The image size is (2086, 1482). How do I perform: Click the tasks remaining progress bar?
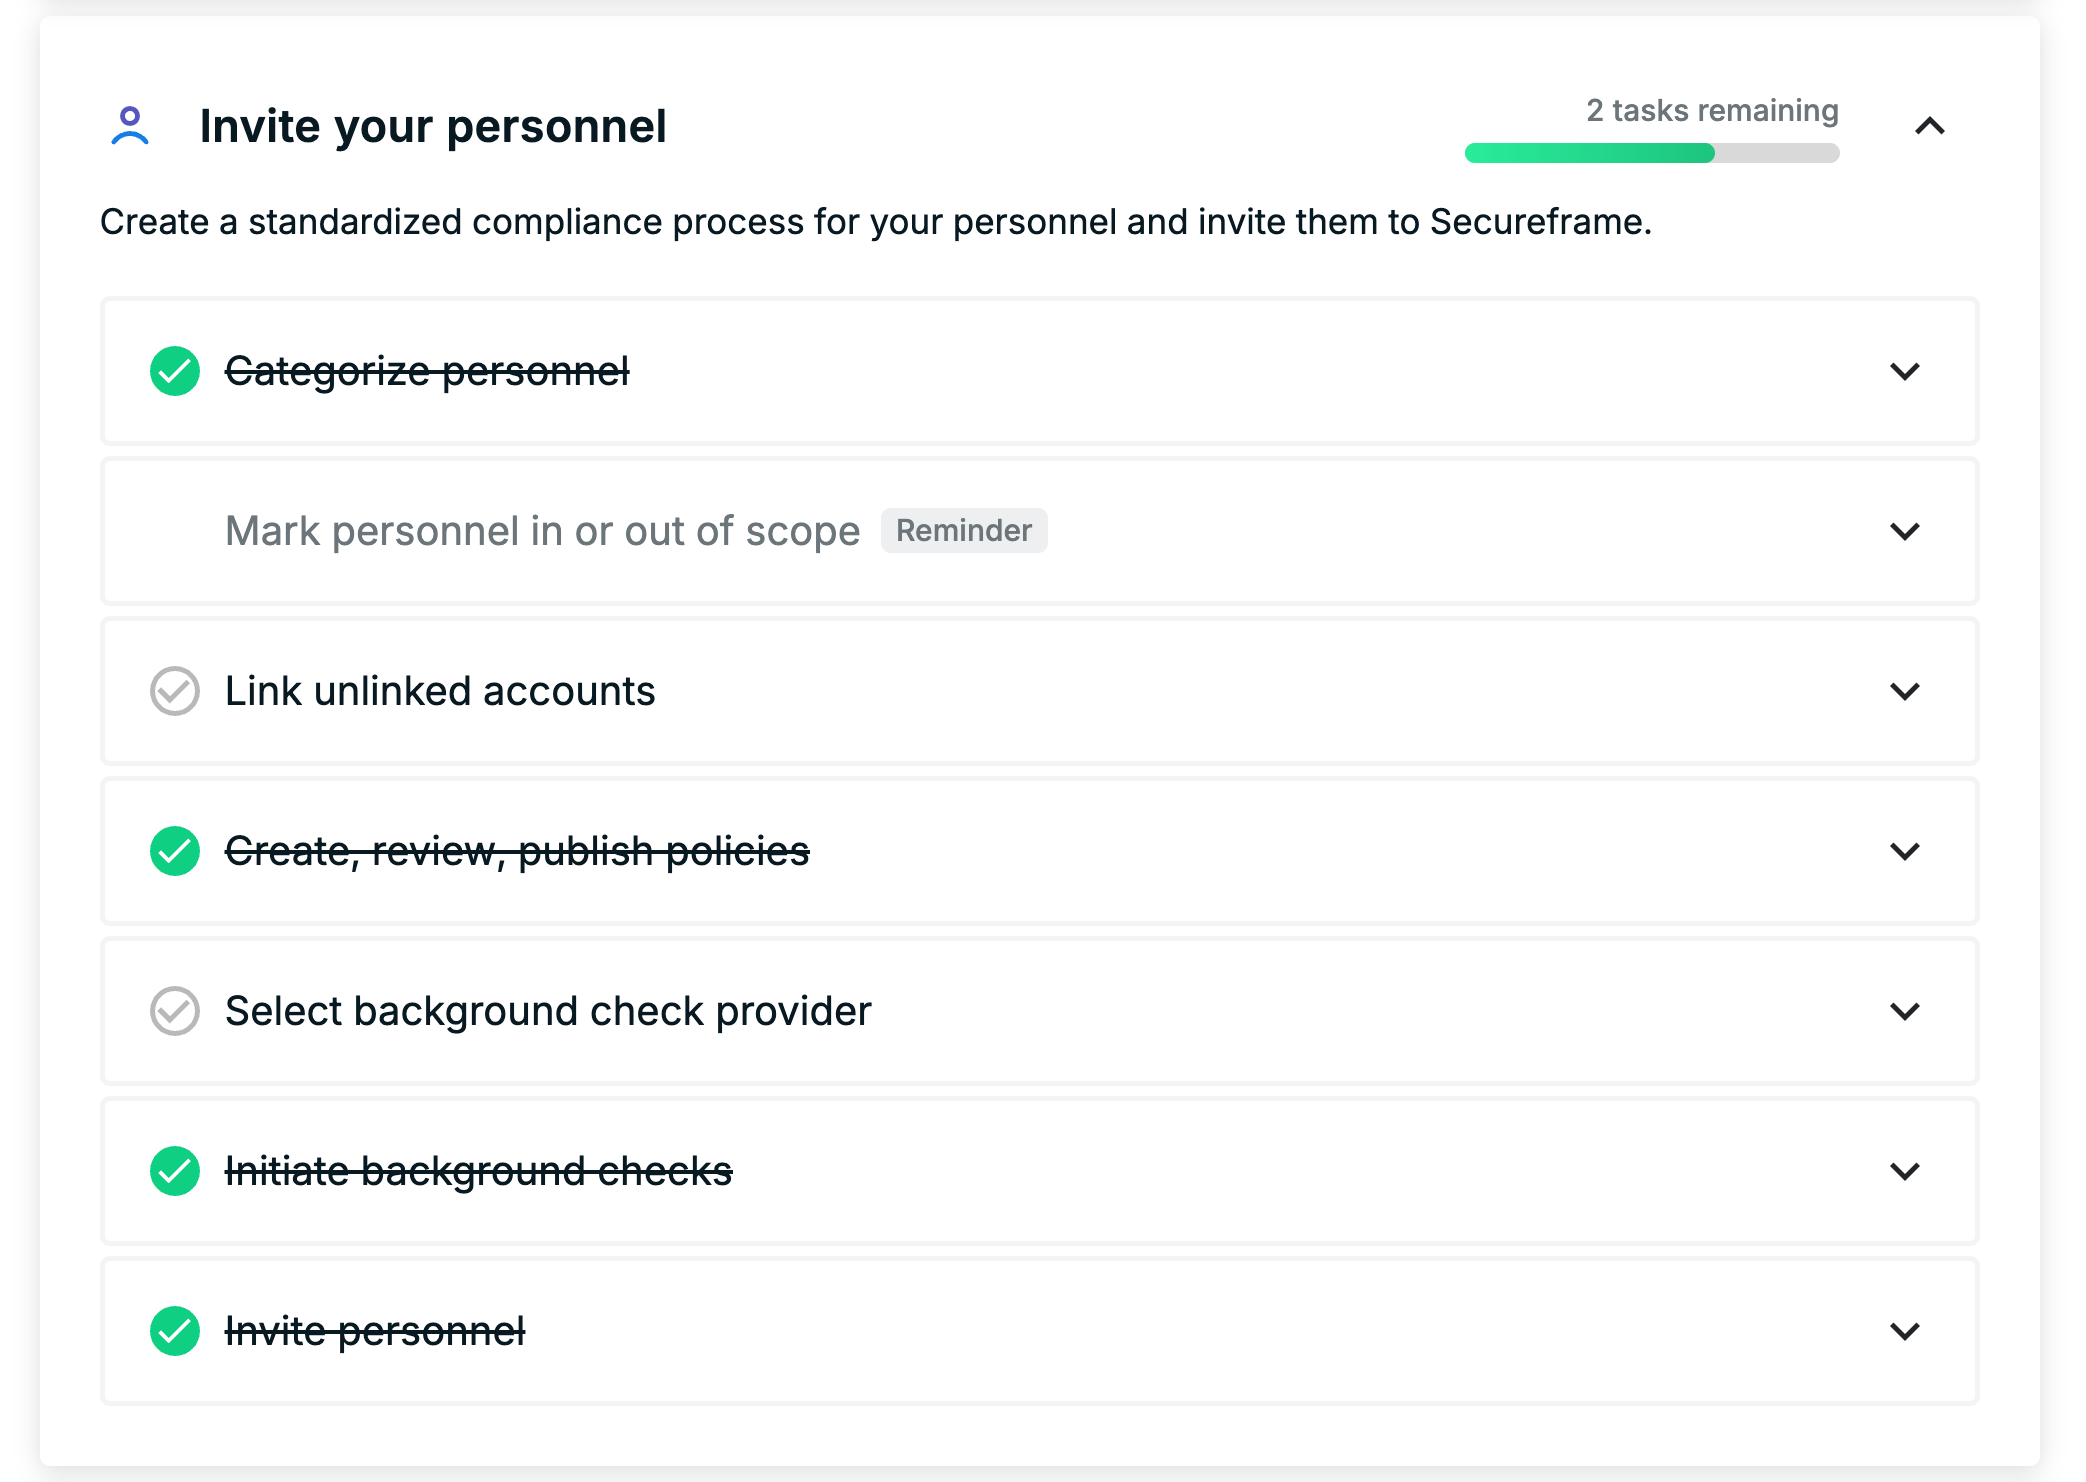coord(1652,153)
